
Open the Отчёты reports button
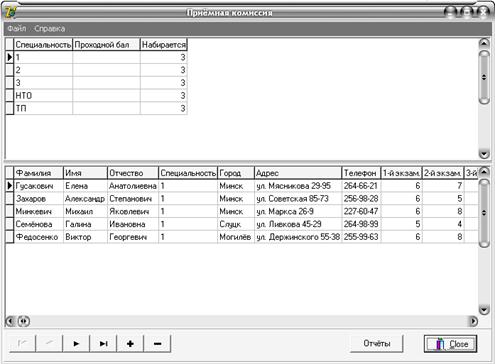click(377, 343)
